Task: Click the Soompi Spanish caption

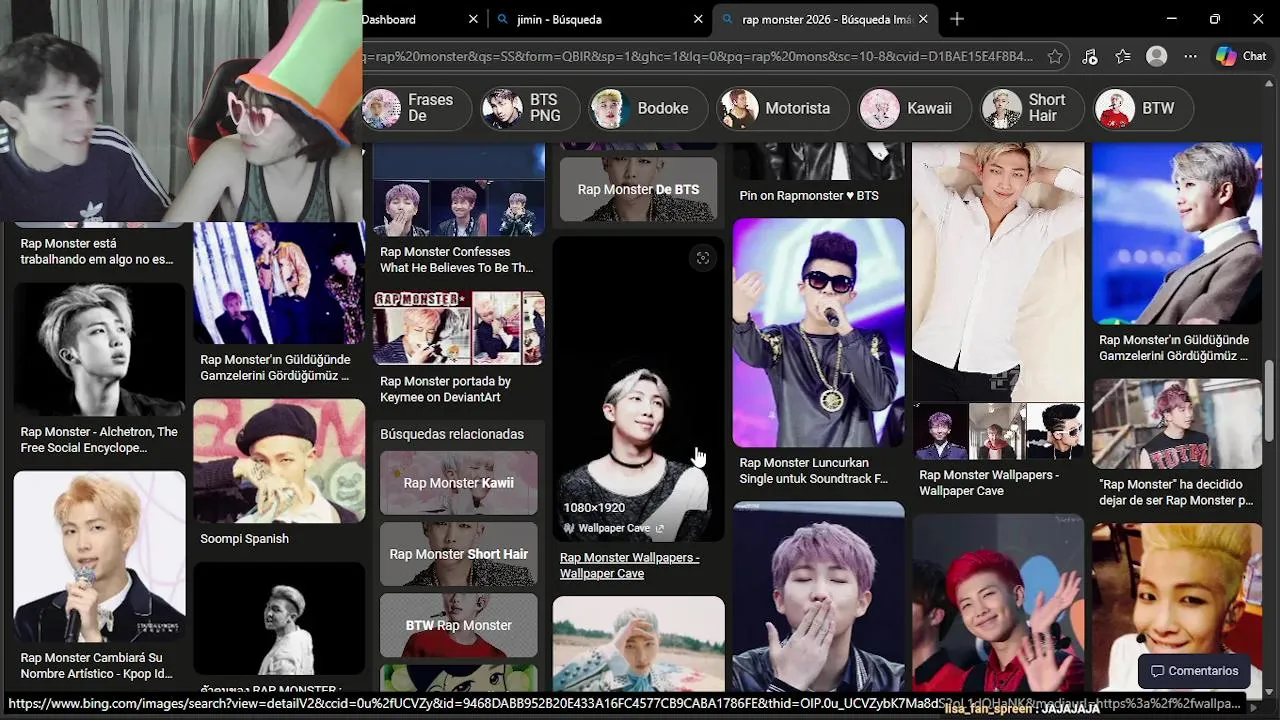Action: 244,539
